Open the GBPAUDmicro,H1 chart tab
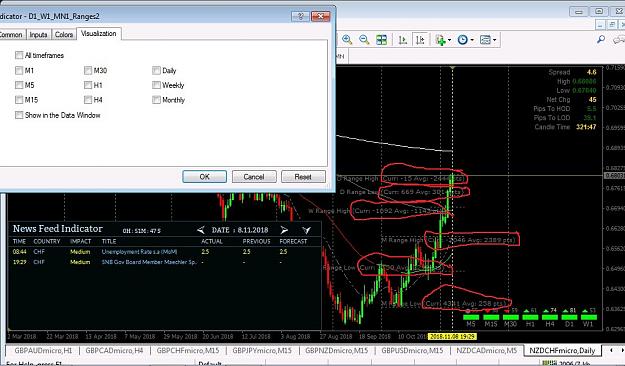The width and height of the screenshot is (625, 366). [43, 350]
